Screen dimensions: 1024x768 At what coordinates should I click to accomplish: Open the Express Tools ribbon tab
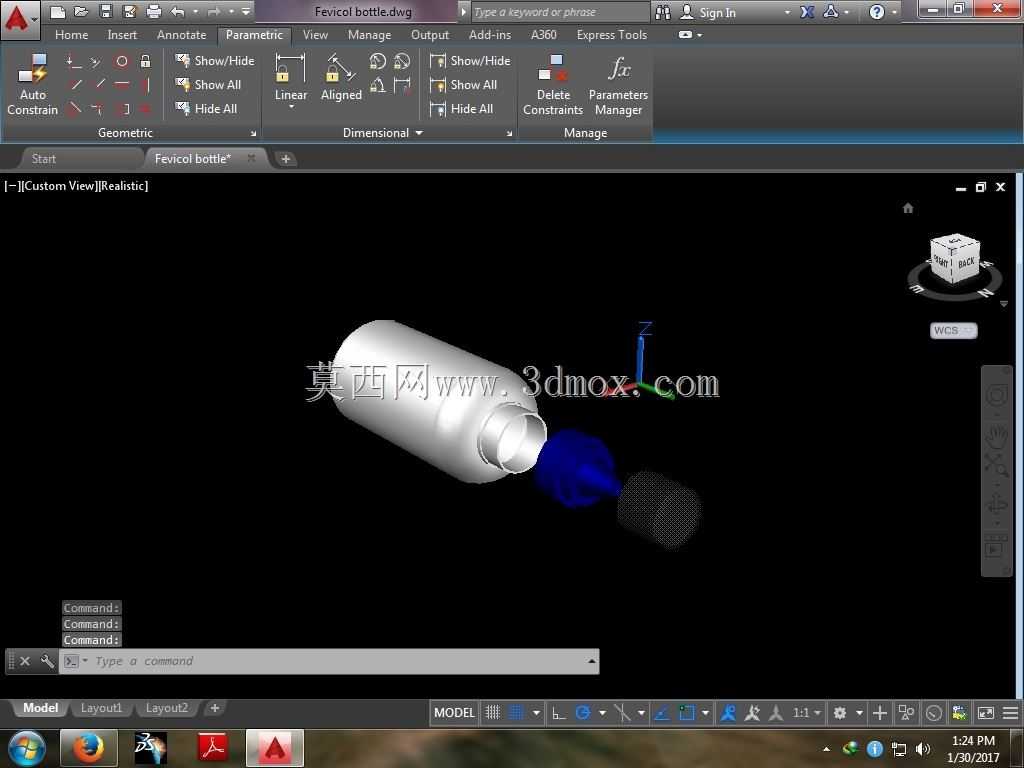(x=611, y=35)
